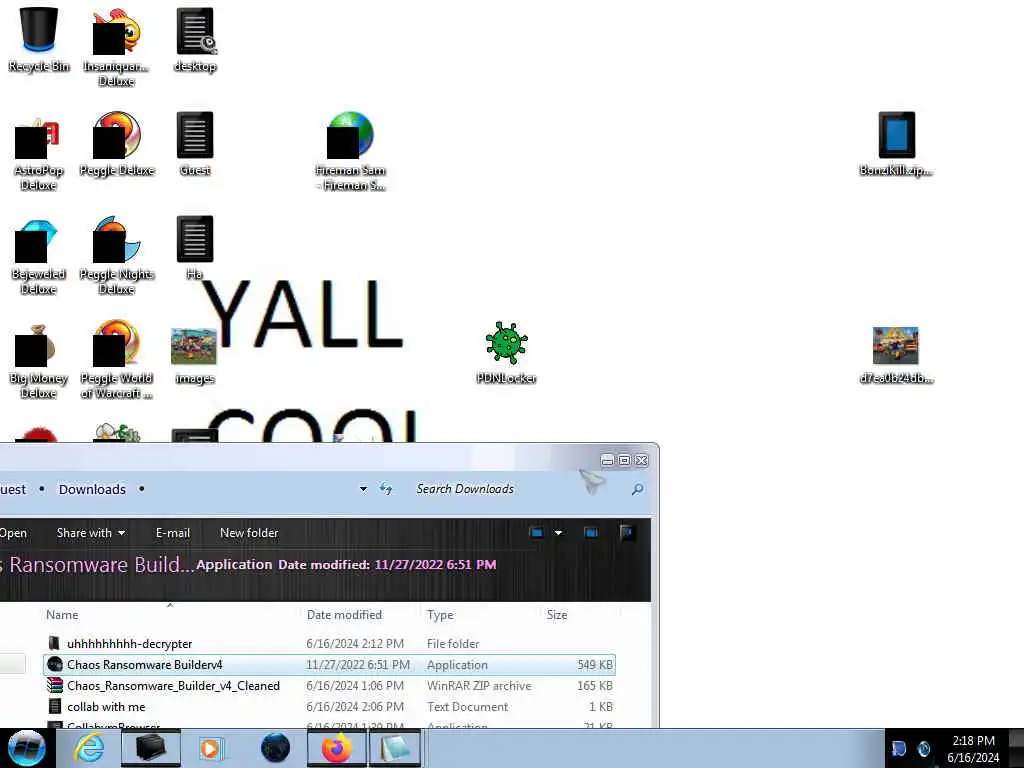Click the 6/16/2024 2:12 PM date cell

click(x=355, y=644)
